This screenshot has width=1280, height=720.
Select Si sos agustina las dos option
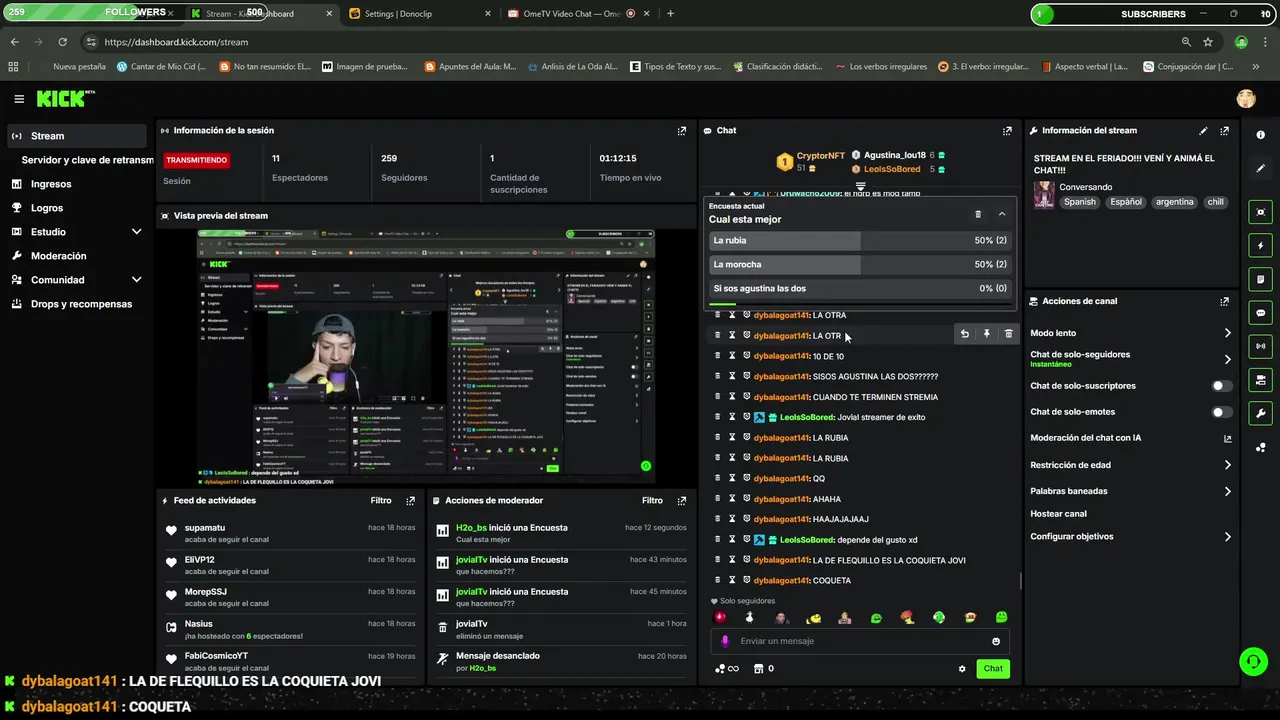(x=860, y=289)
